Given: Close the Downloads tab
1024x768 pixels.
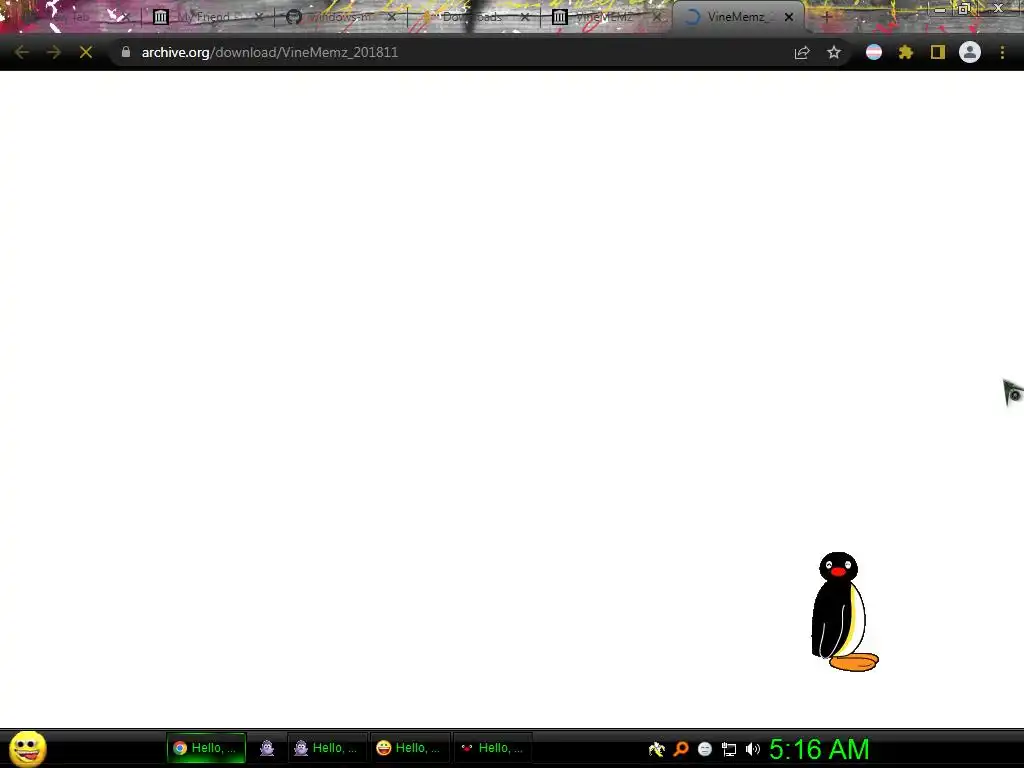Looking at the screenshot, I should point(524,17).
